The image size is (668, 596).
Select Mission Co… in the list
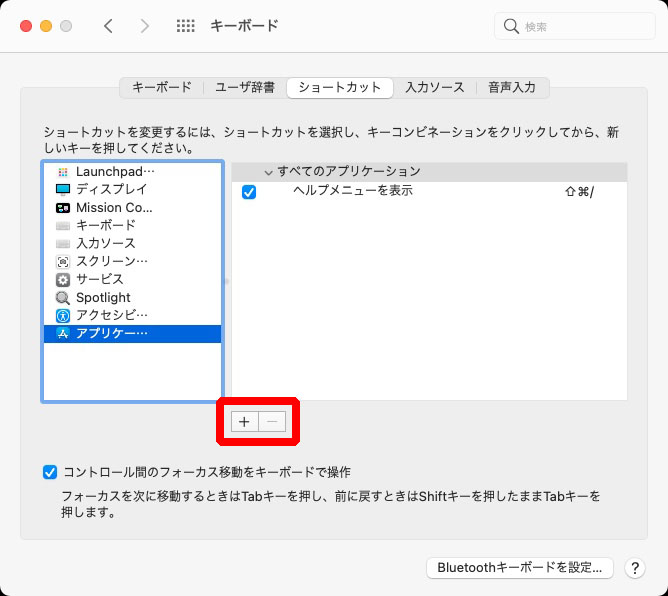point(132,207)
